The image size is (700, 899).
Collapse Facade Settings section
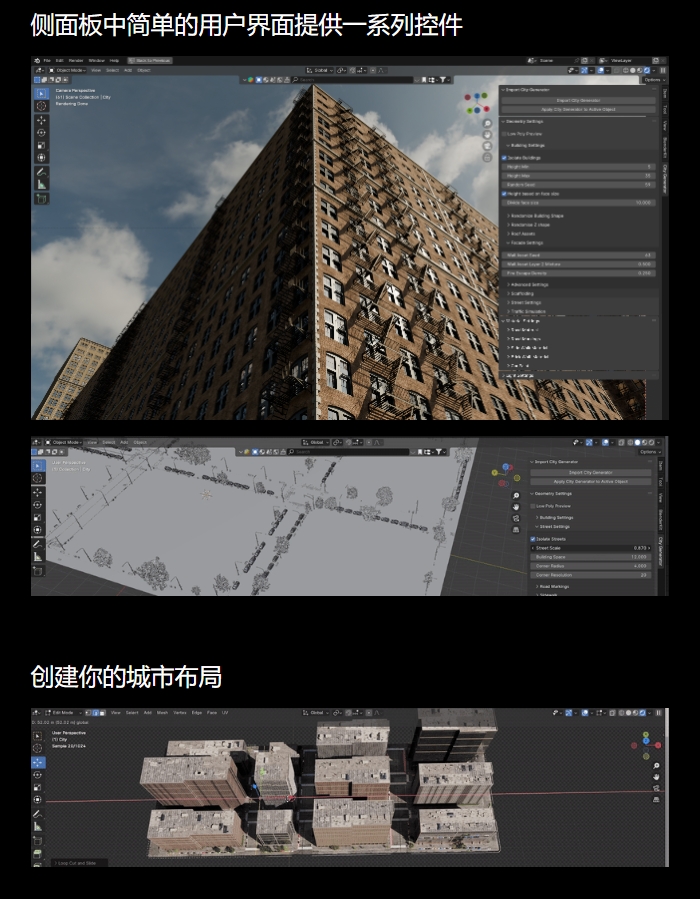525,243
